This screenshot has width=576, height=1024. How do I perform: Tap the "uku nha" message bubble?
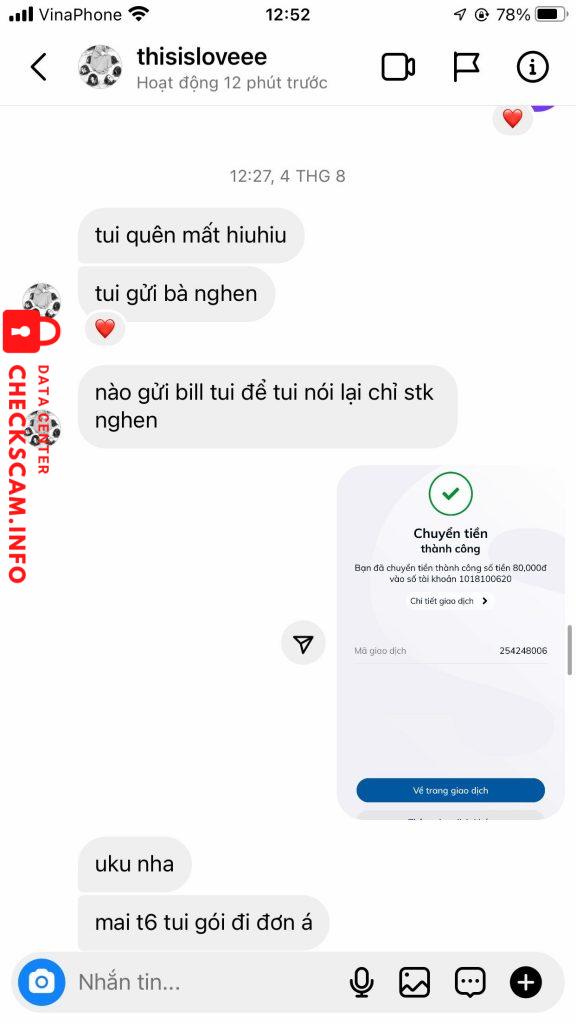coord(135,864)
